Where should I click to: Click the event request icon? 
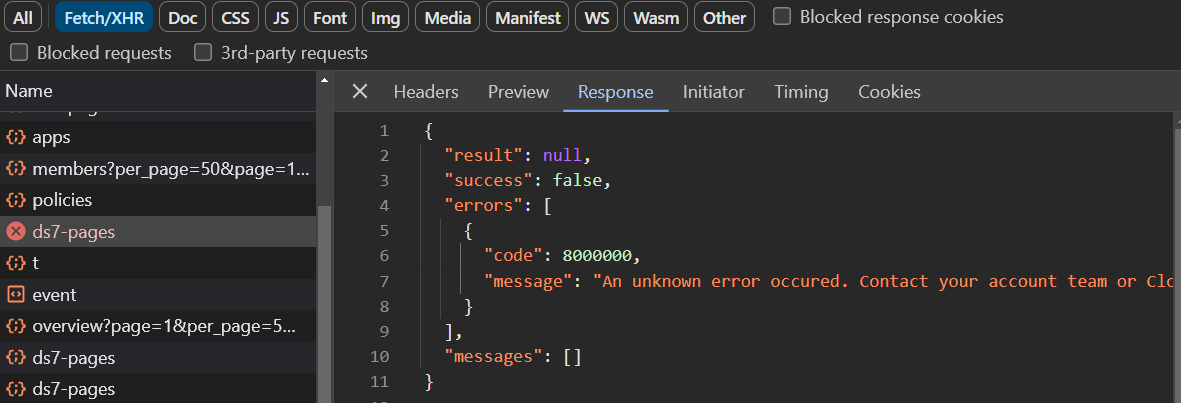pyautogui.click(x=16, y=295)
